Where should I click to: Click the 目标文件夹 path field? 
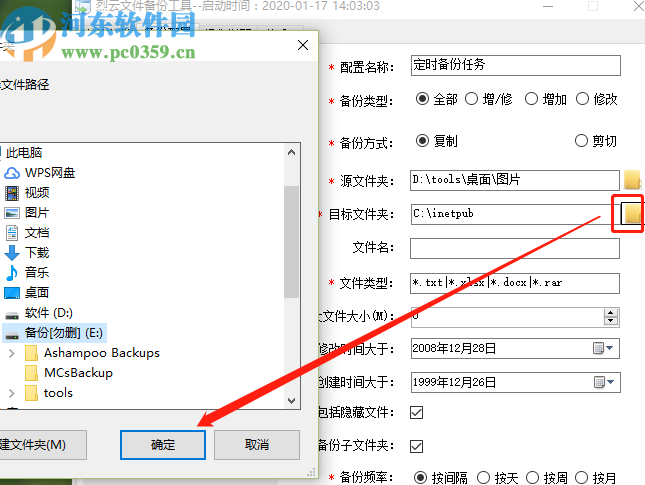tap(515, 214)
